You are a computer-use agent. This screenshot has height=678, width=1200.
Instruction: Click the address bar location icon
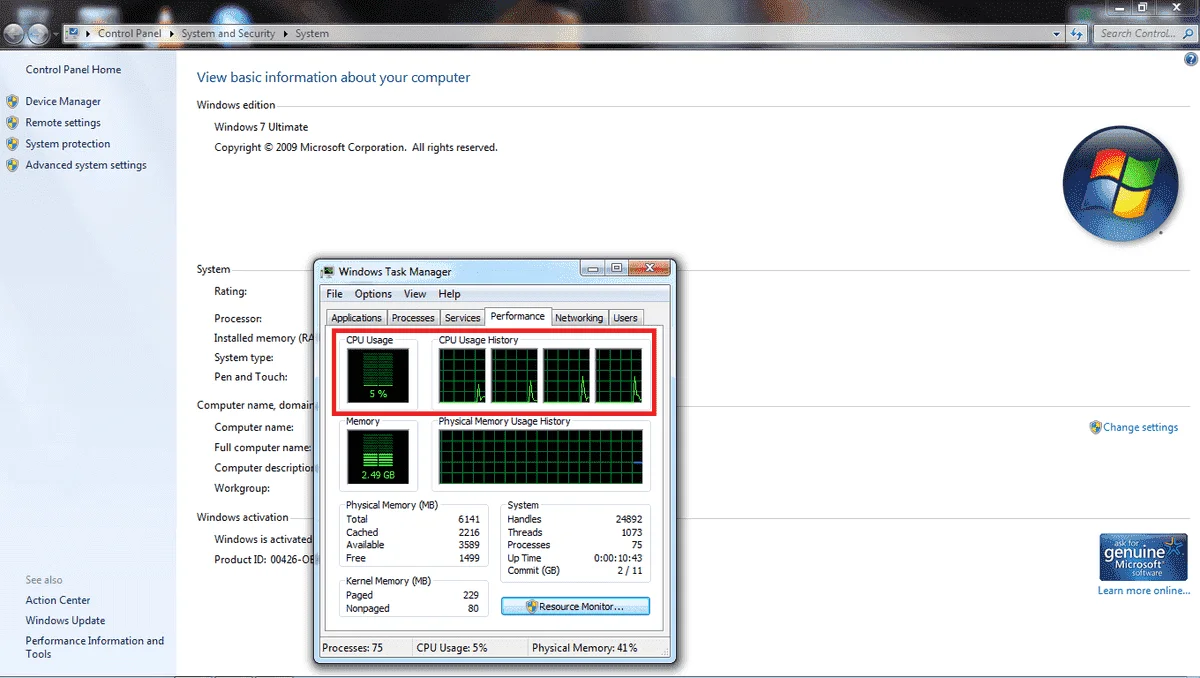coord(74,33)
